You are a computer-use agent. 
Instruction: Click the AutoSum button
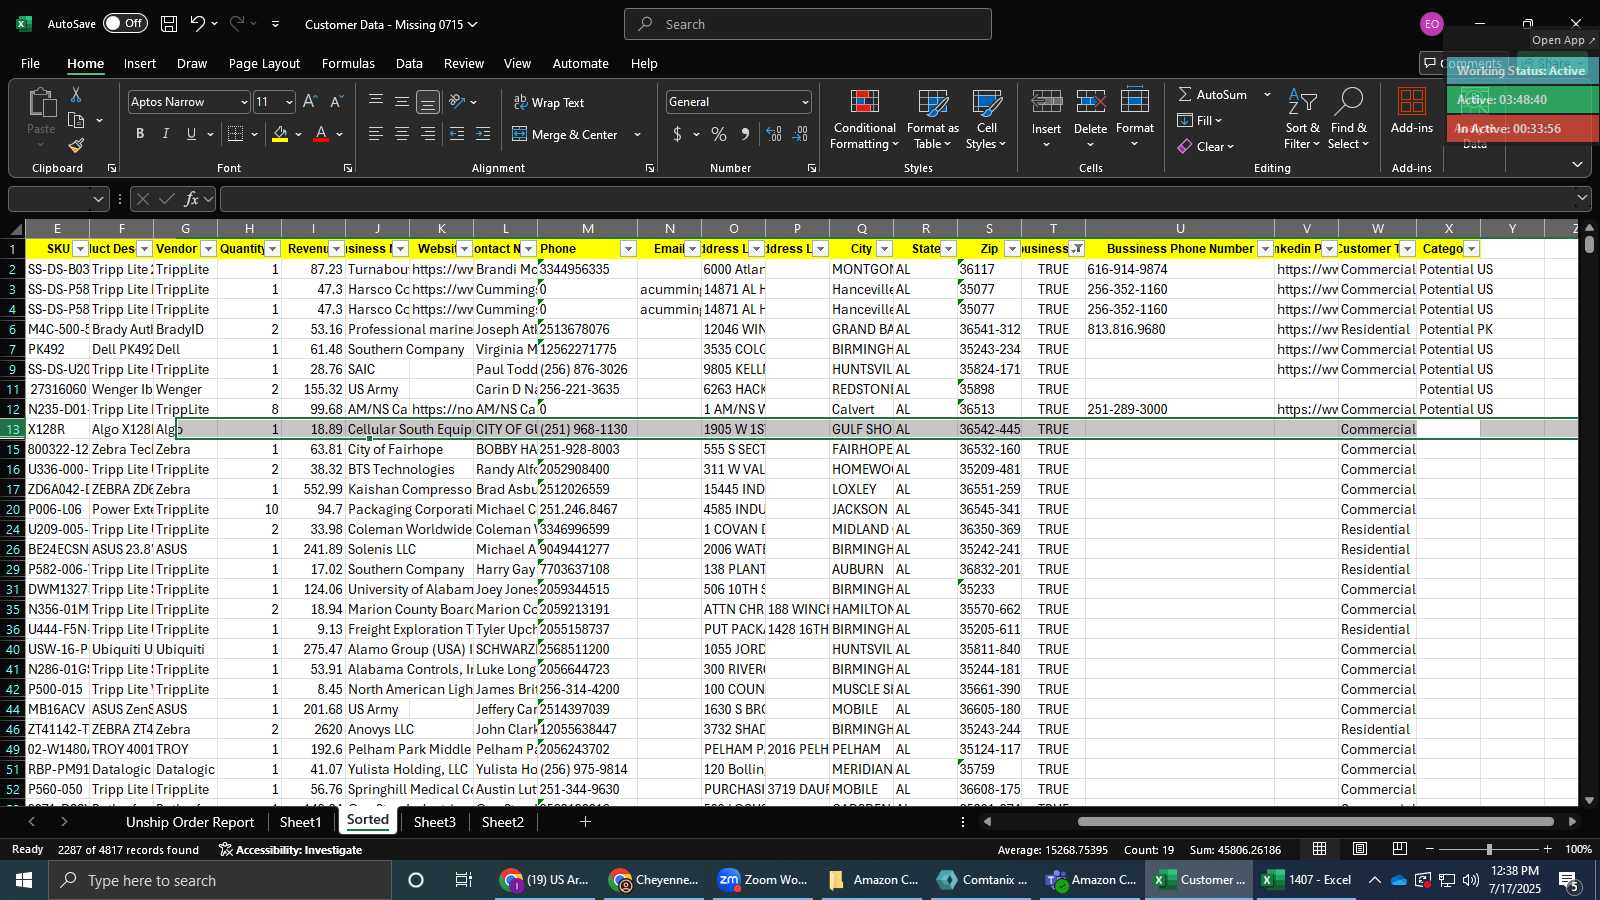click(x=1212, y=94)
